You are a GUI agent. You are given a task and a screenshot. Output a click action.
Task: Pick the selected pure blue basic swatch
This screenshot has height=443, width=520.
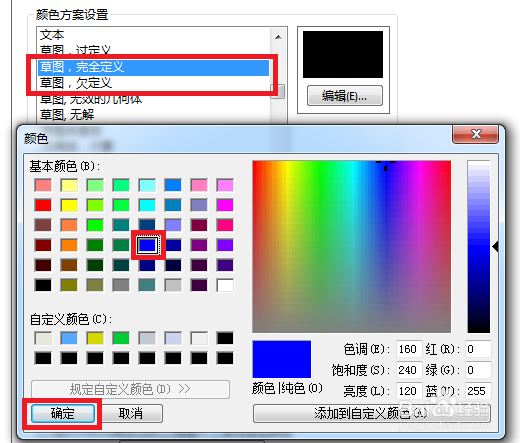147,245
